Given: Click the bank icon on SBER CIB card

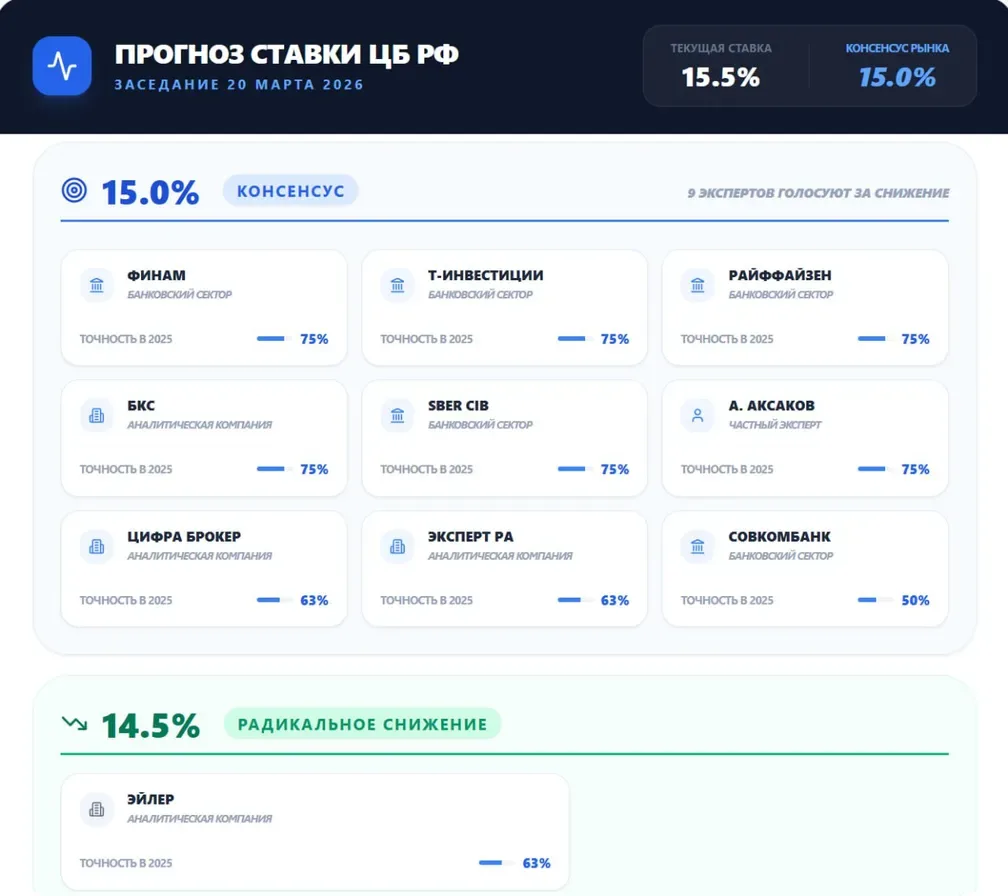Looking at the screenshot, I should coord(397,415).
